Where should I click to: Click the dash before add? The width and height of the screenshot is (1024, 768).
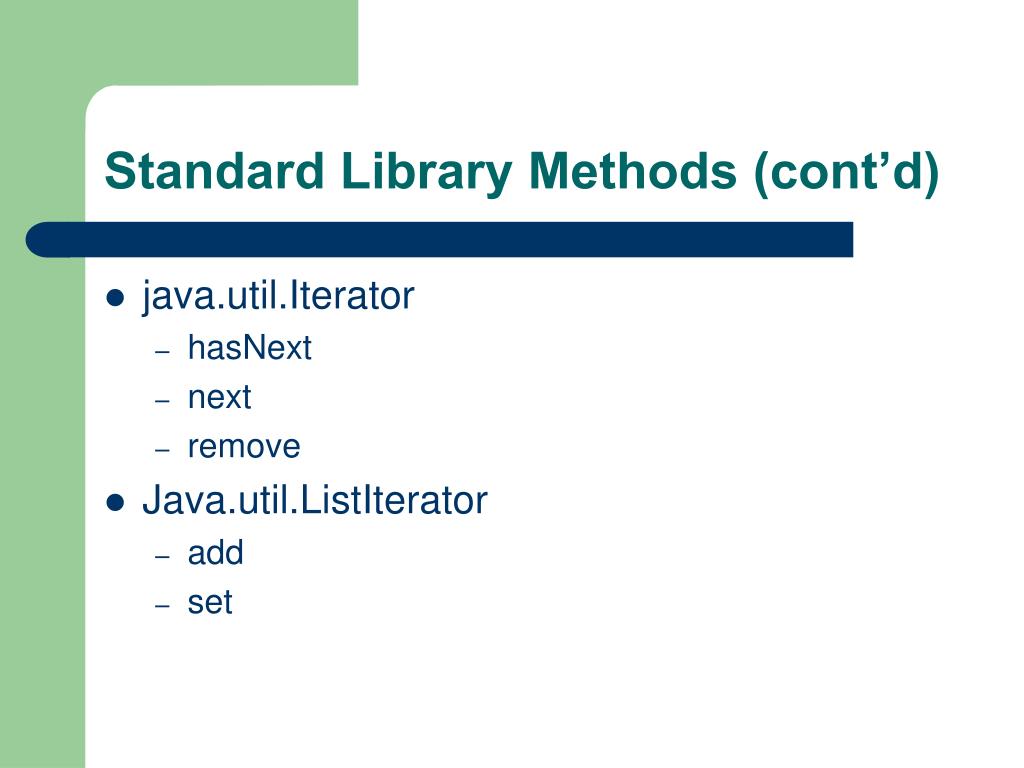click(x=163, y=556)
